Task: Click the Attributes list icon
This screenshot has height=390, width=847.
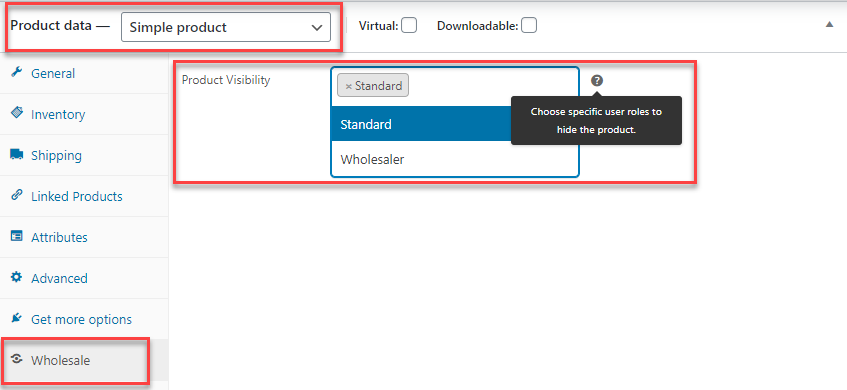Action: point(17,236)
